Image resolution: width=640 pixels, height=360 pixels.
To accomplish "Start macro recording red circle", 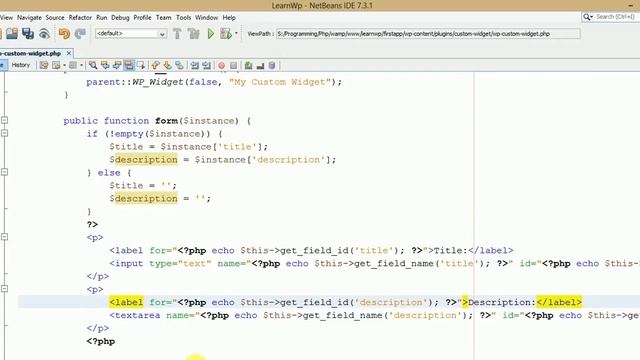I will [x=222, y=65].
